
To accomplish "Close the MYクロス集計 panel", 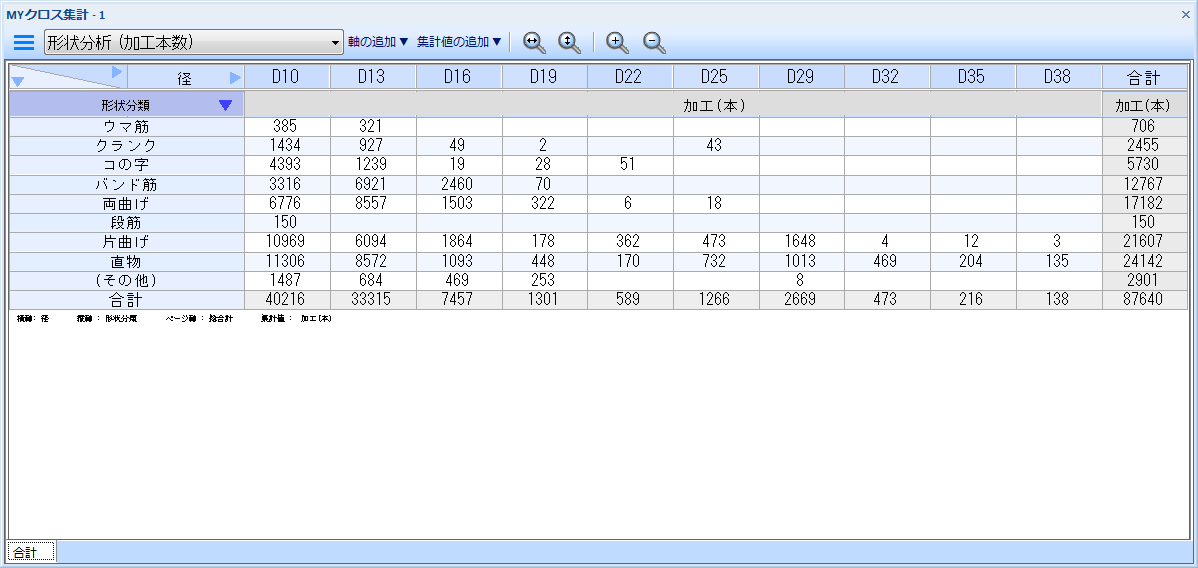I will click(x=1186, y=15).
